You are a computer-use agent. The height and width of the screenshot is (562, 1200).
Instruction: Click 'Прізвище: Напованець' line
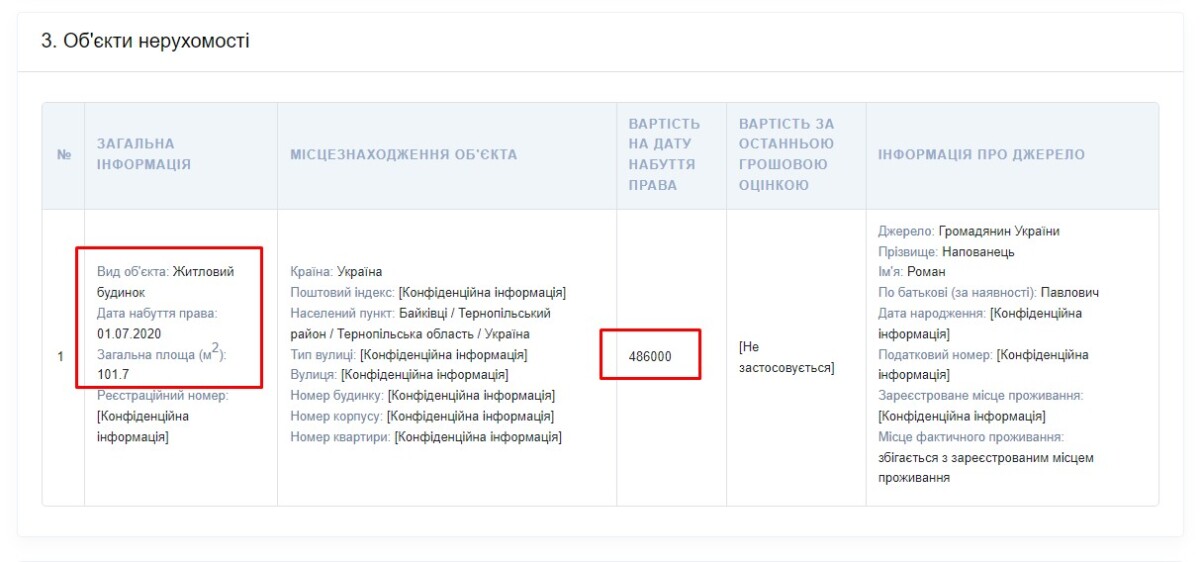tap(946, 252)
